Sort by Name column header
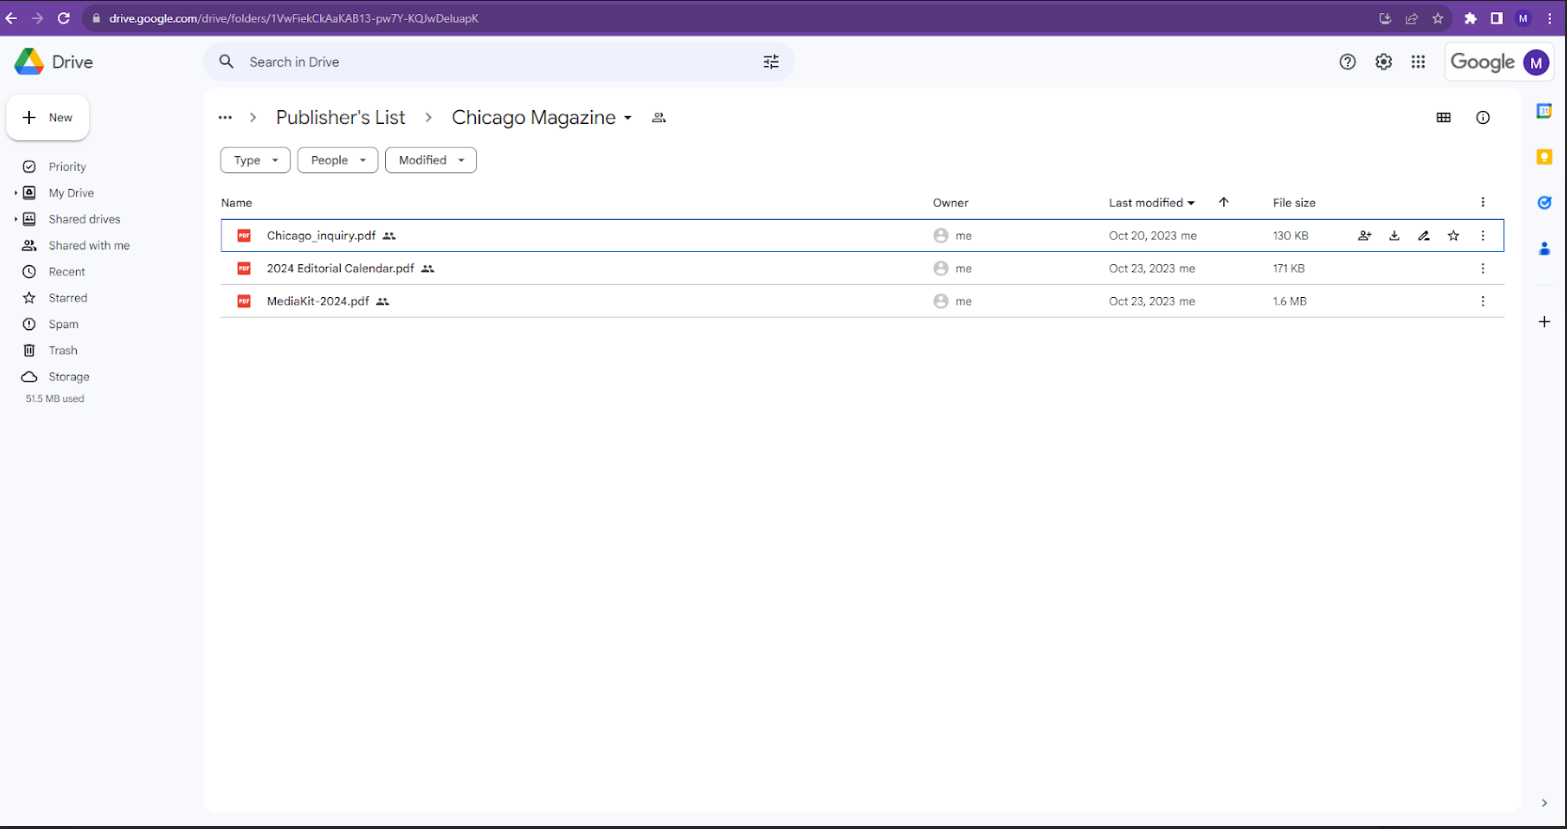1567x829 pixels. tap(237, 203)
